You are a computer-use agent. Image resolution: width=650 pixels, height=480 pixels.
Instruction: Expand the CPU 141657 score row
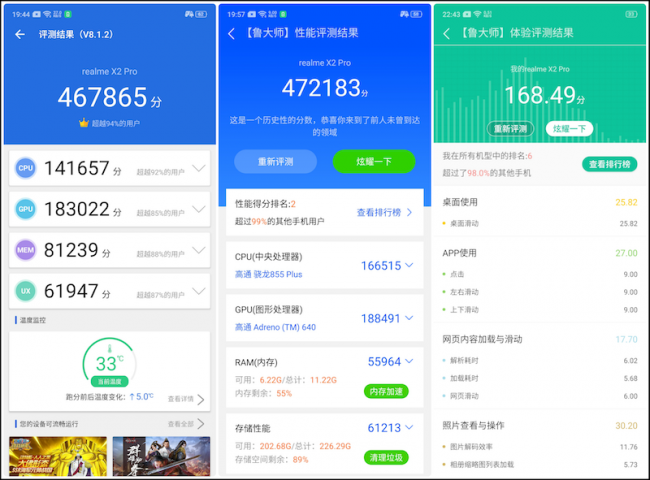click(198, 169)
